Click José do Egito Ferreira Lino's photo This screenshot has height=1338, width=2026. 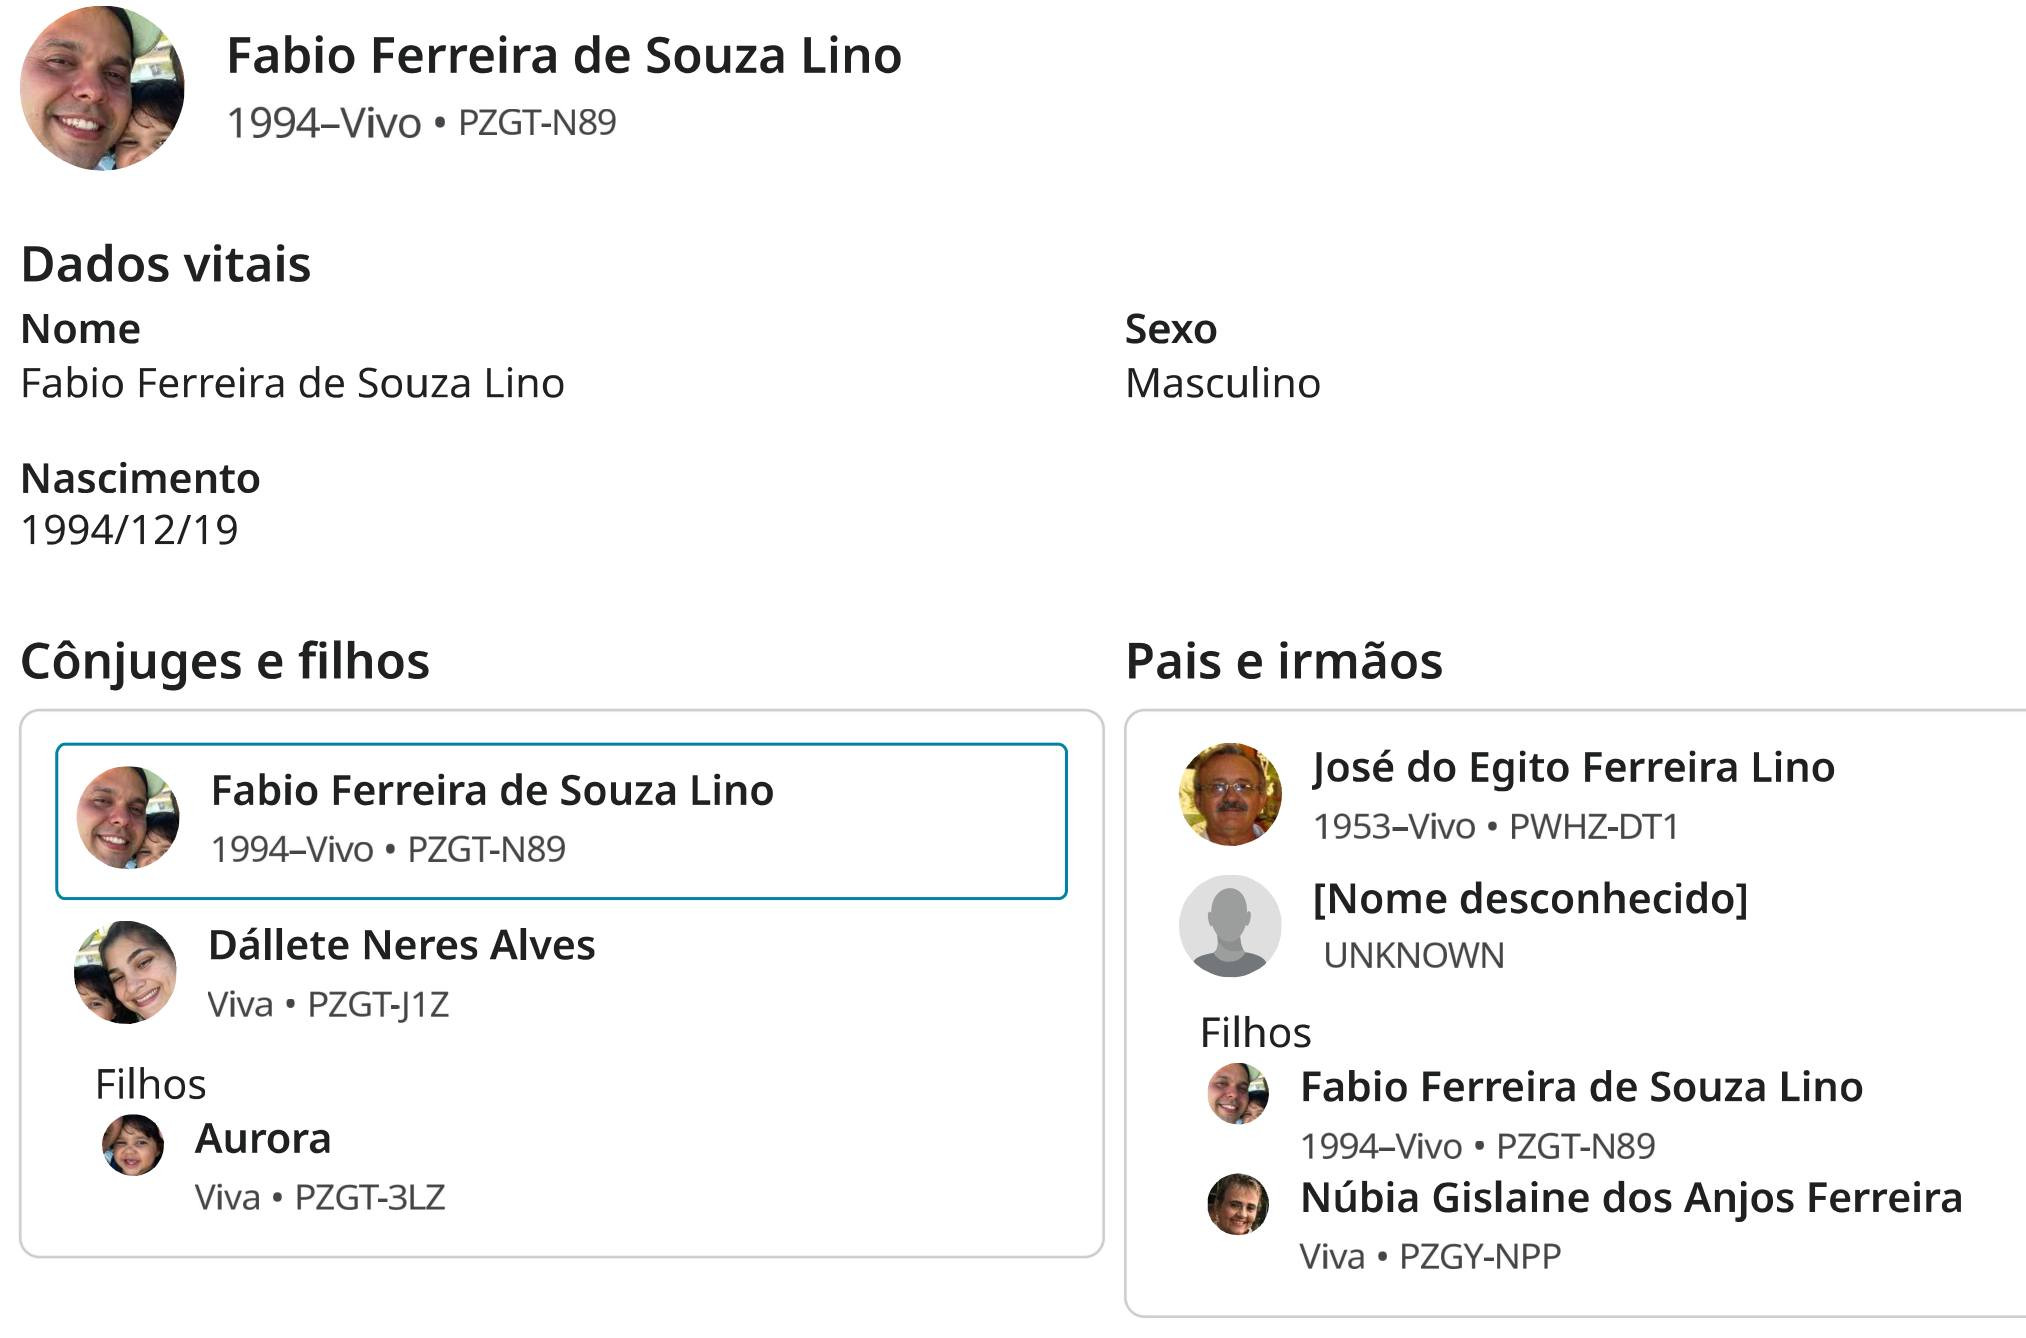coord(1230,795)
